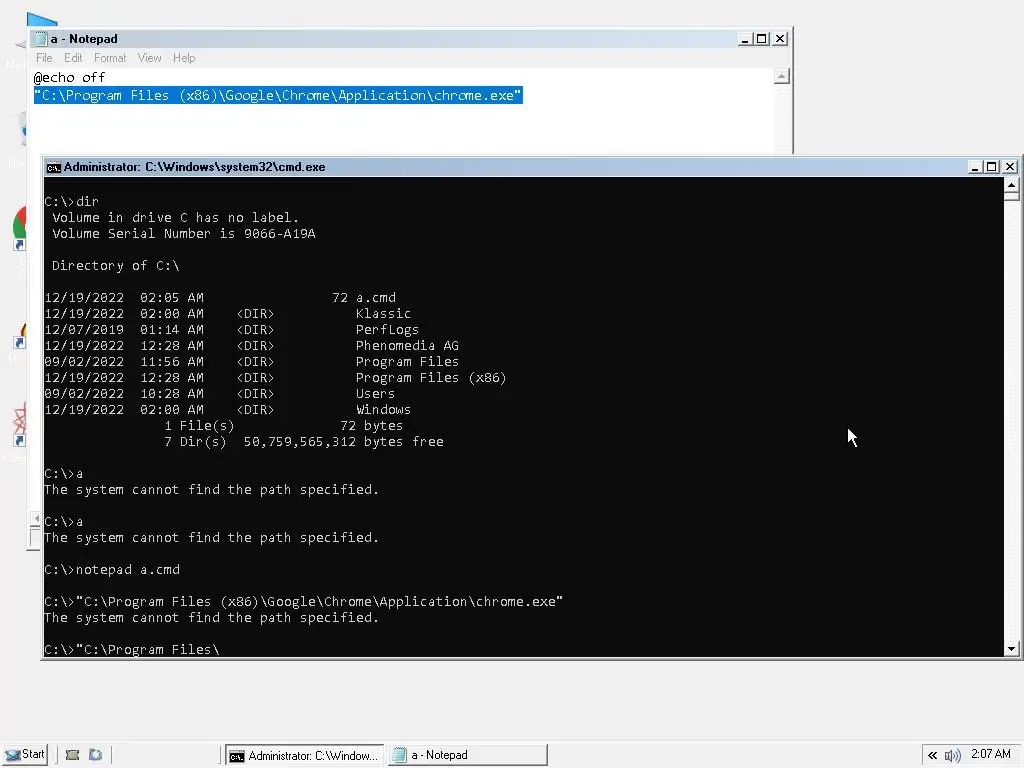Maximize the Administrator cmd.exe window
Viewport: 1024px width, 768px height.
pyautogui.click(x=991, y=167)
